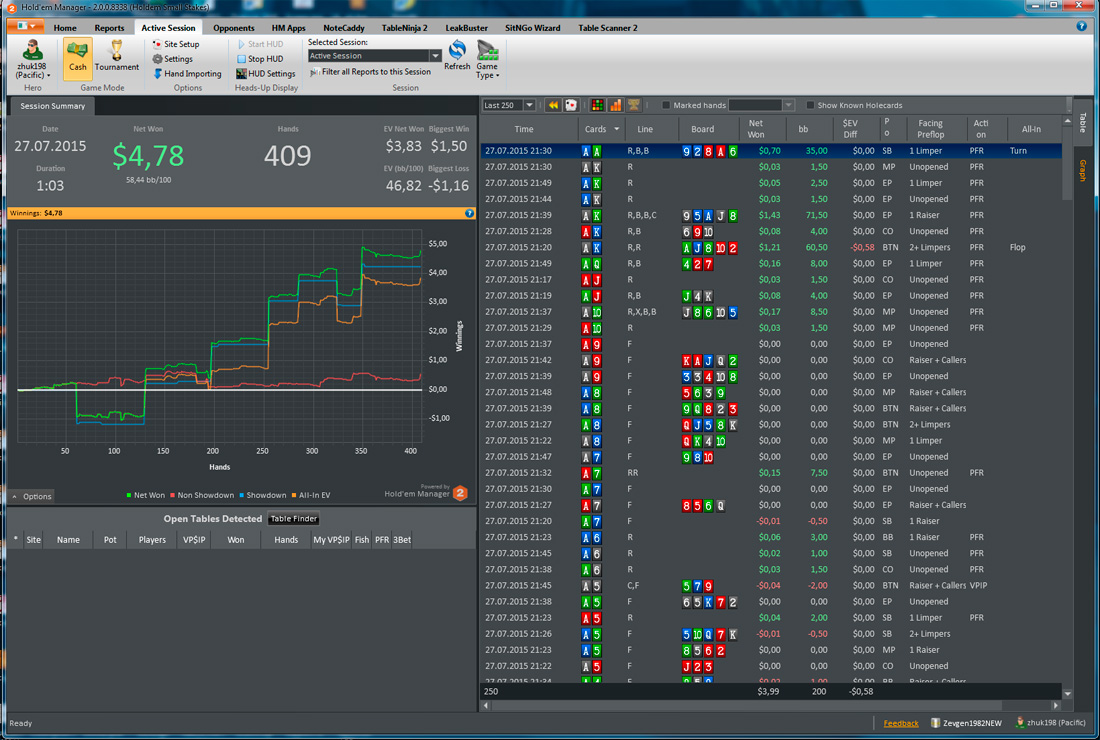
Task: Click zhuk198 (Pacific) in status bar
Action: click(x=1050, y=722)
